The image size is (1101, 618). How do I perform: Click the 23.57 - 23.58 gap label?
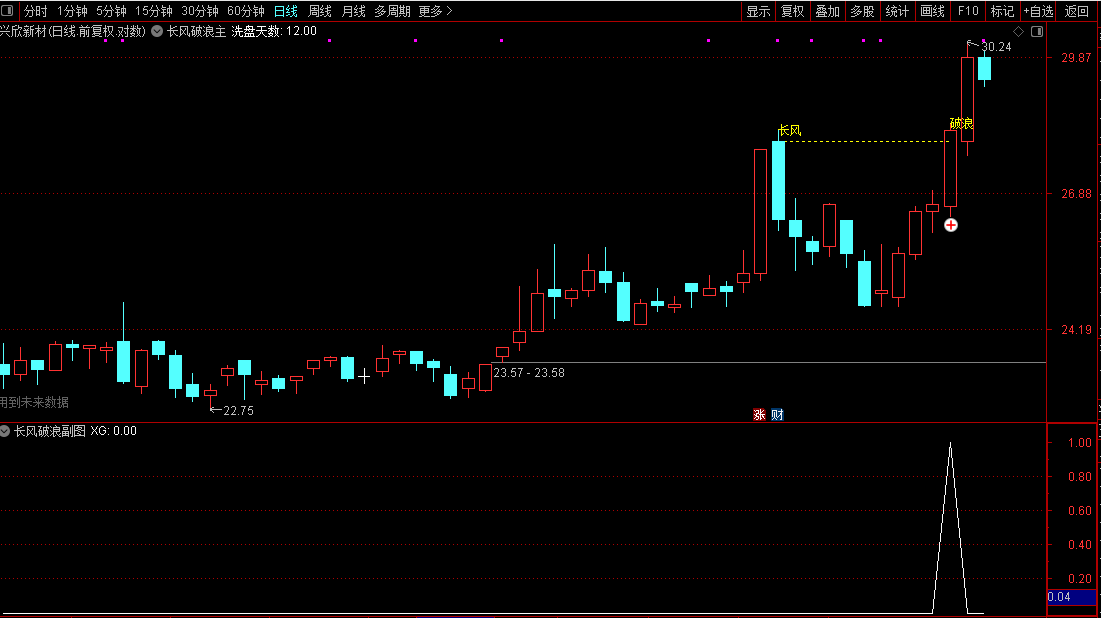click(x=529, y=373)
